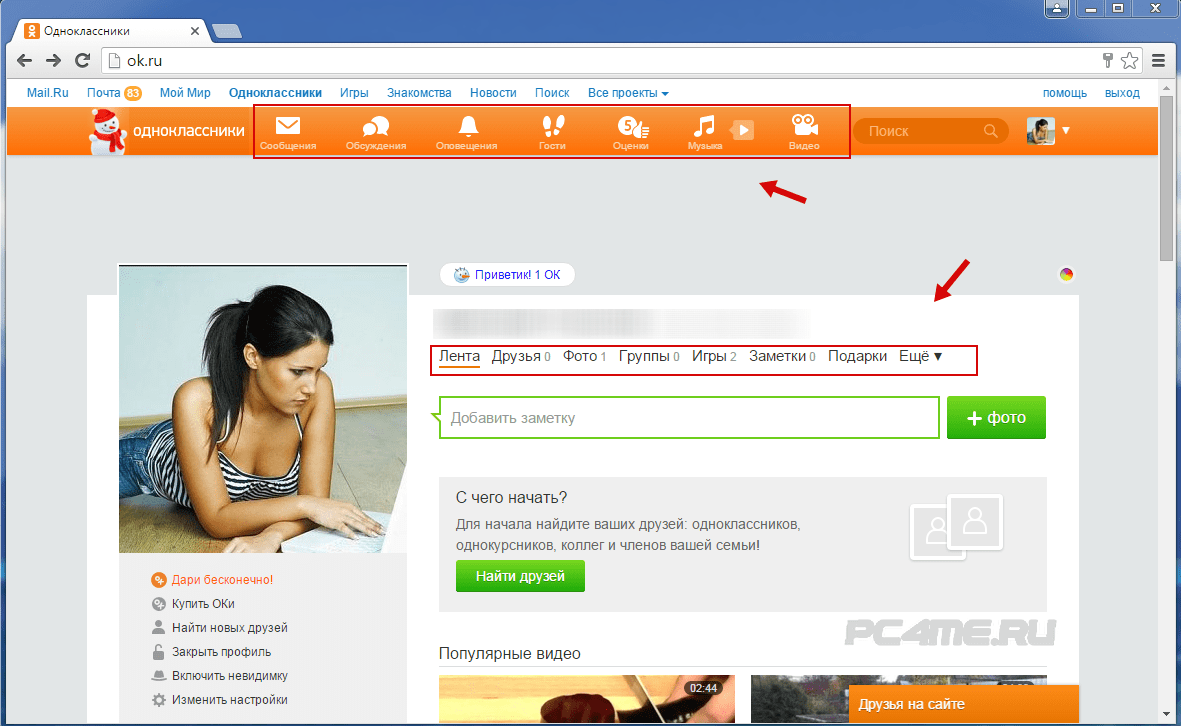
Task: Switch to the Друзья tab
Action: (x=516, y=356)
